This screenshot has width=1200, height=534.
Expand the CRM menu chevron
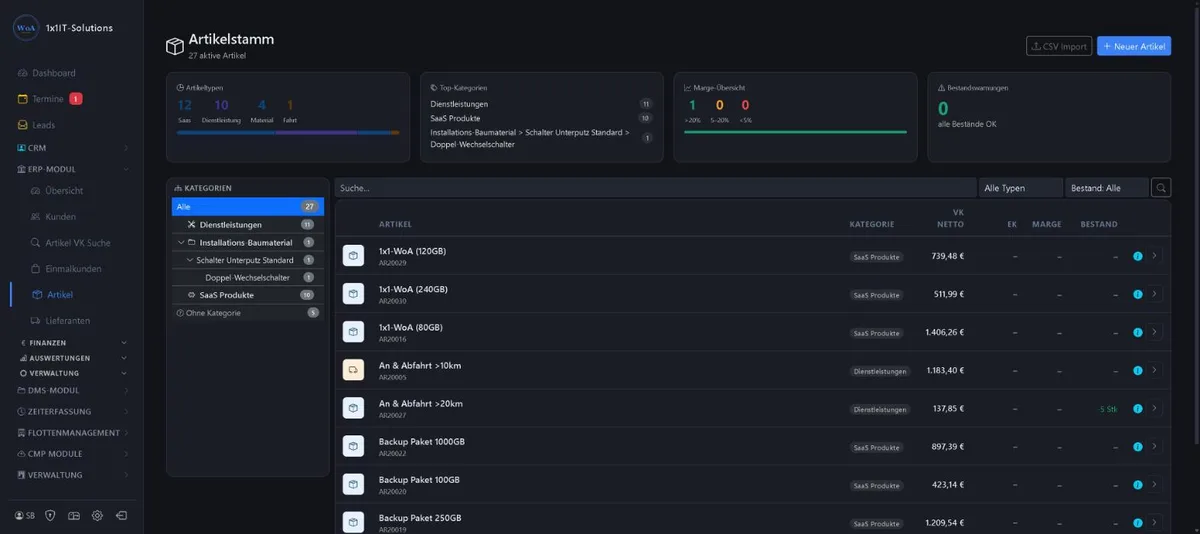(x=125, y=148)
